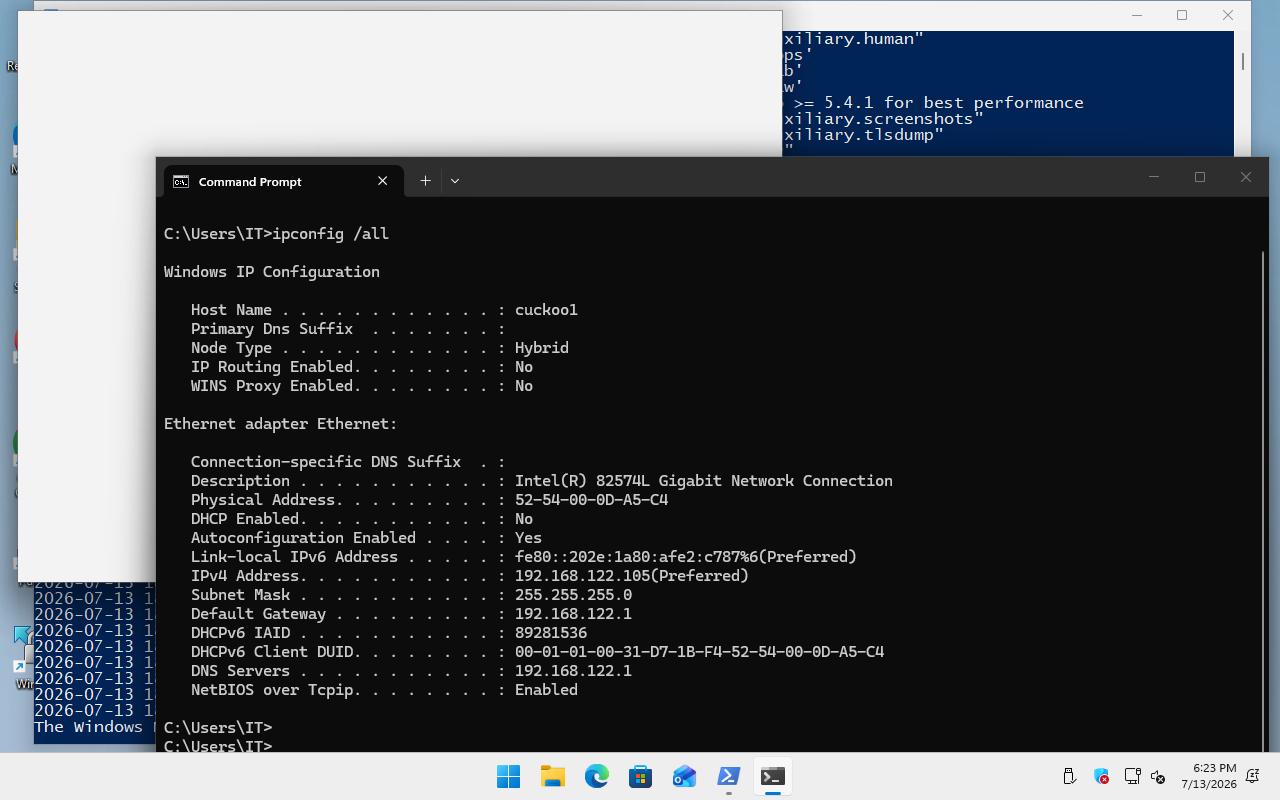Click the Default Gateway value '192.168.122.1'
1280x800 pixels.
(x=573, y=614)
